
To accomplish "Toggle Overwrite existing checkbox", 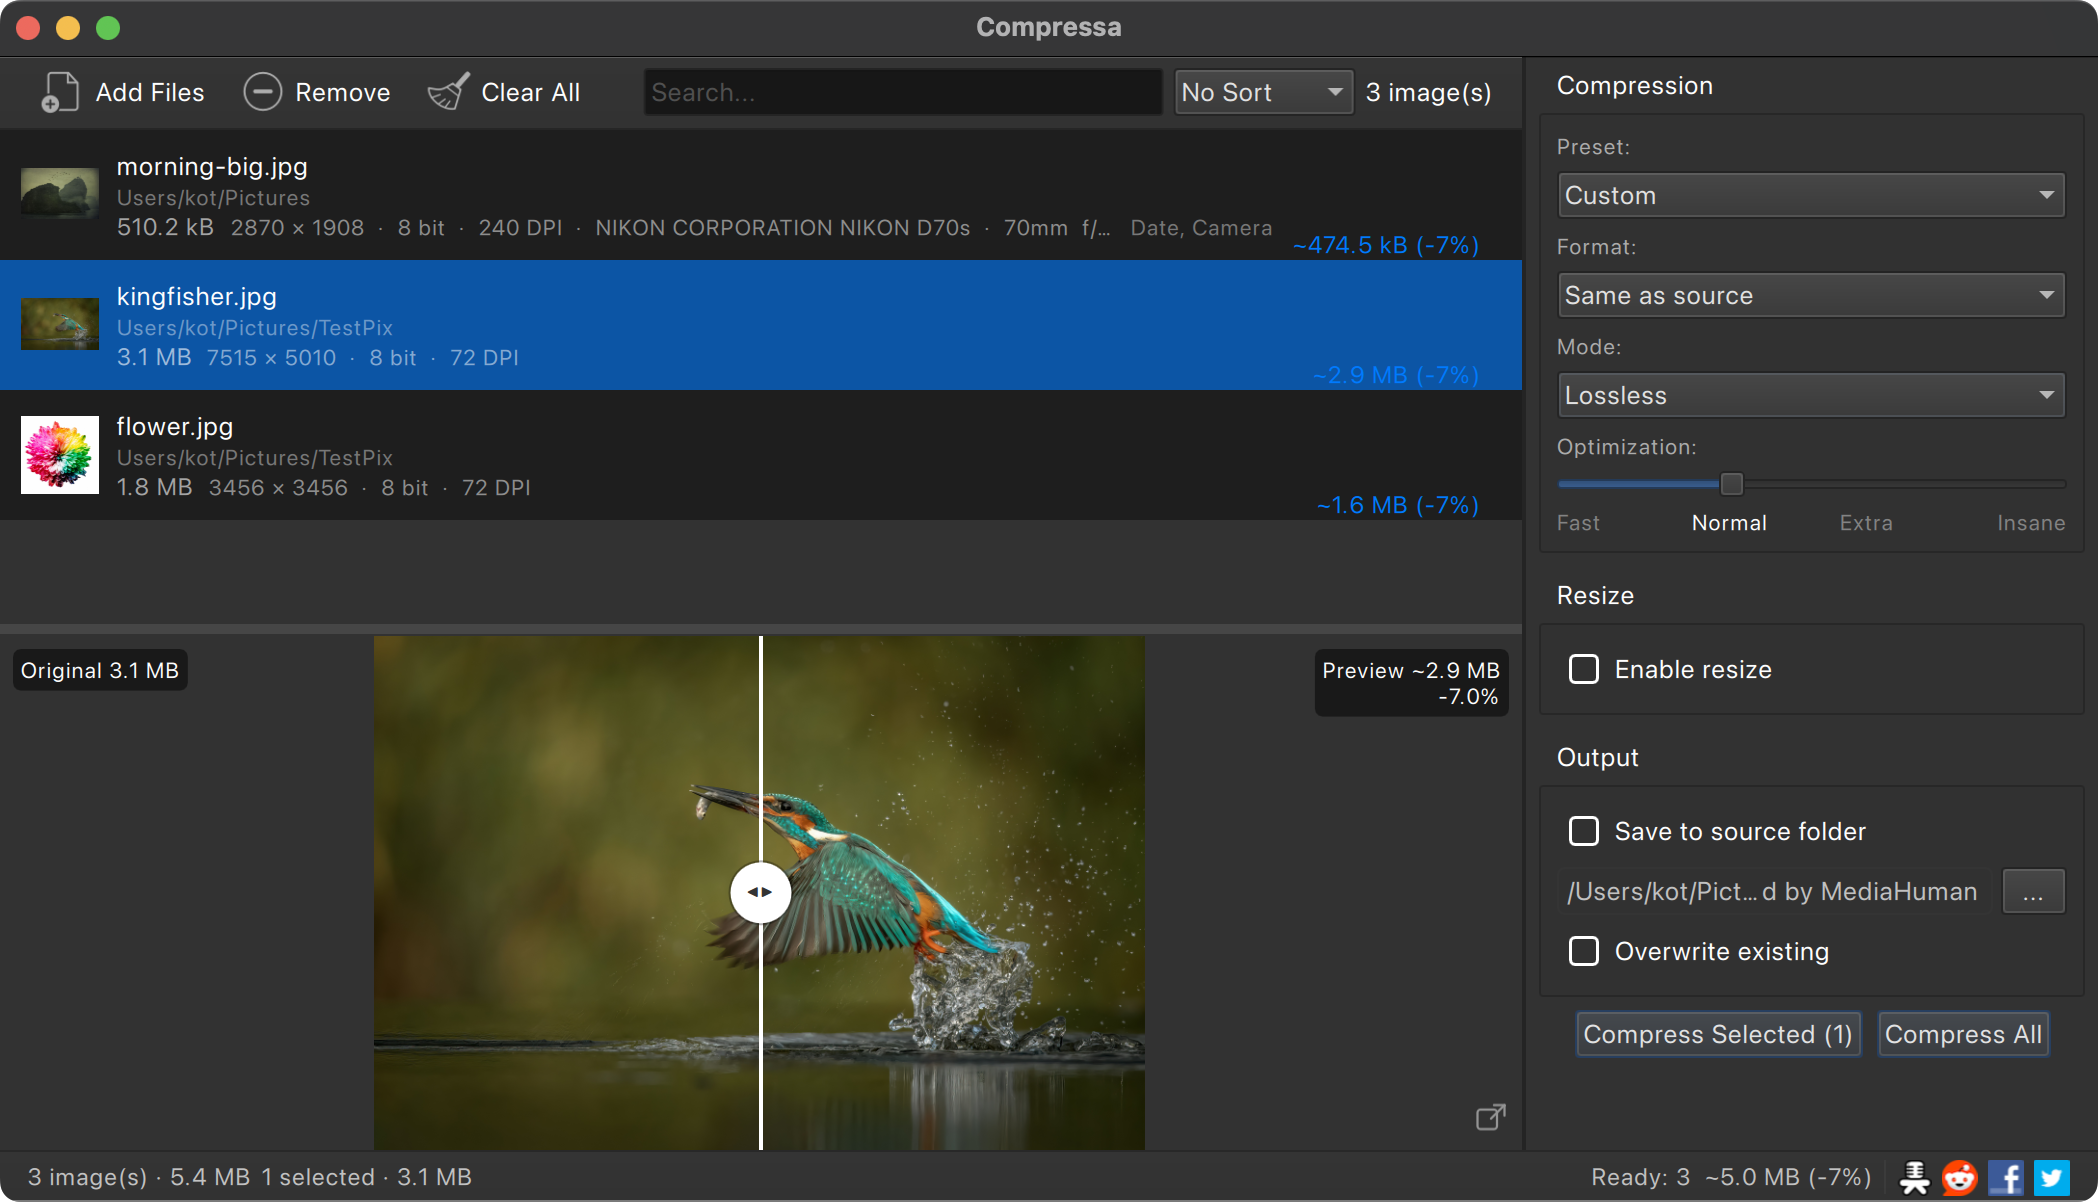I will coord(1584,951).
